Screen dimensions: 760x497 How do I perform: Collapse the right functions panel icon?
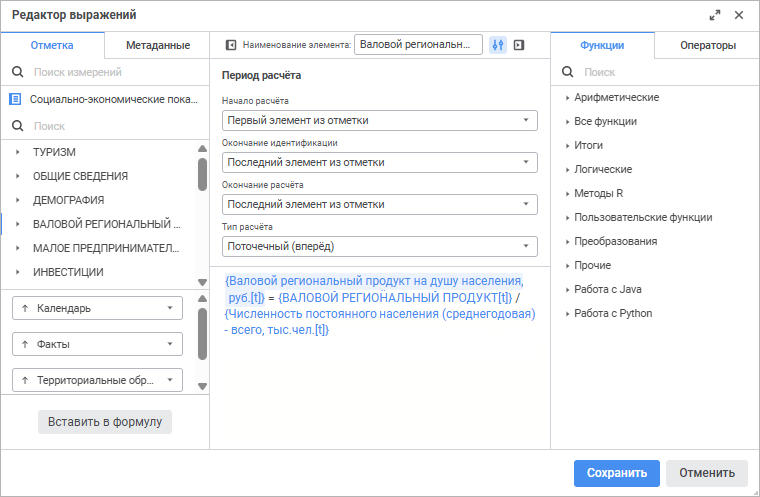(x=519, y=45)
